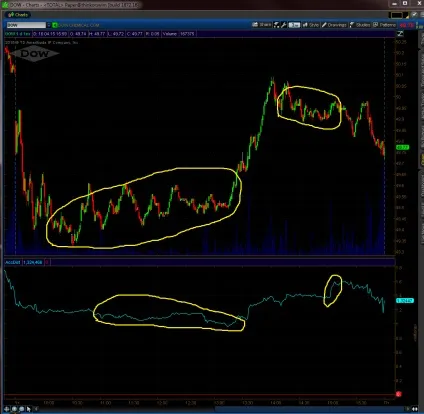Open the Share menu in the chart toolbar
424x414 pixels.
tap(262, 25)
